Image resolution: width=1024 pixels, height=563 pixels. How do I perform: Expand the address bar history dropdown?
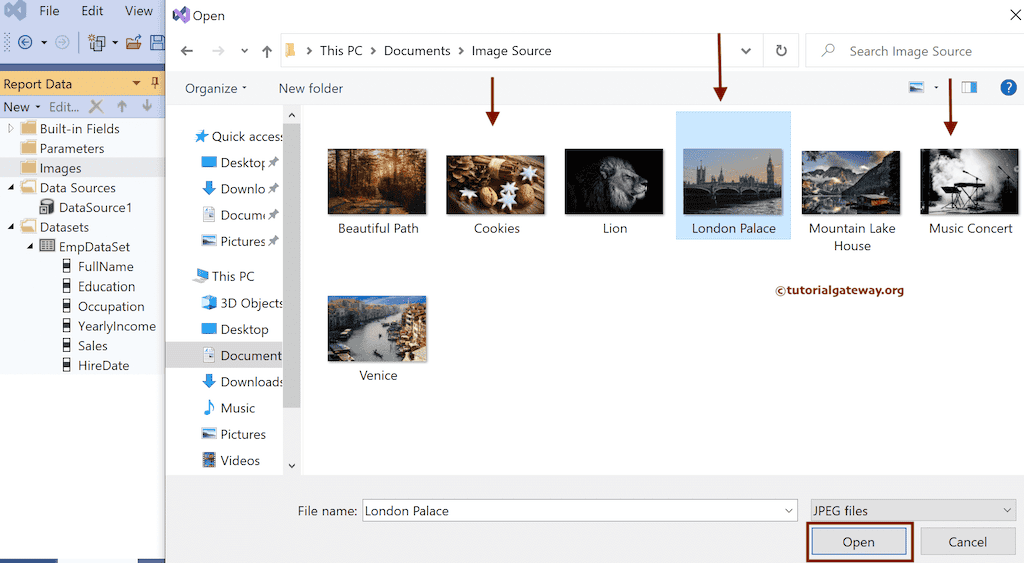(746, 51)
